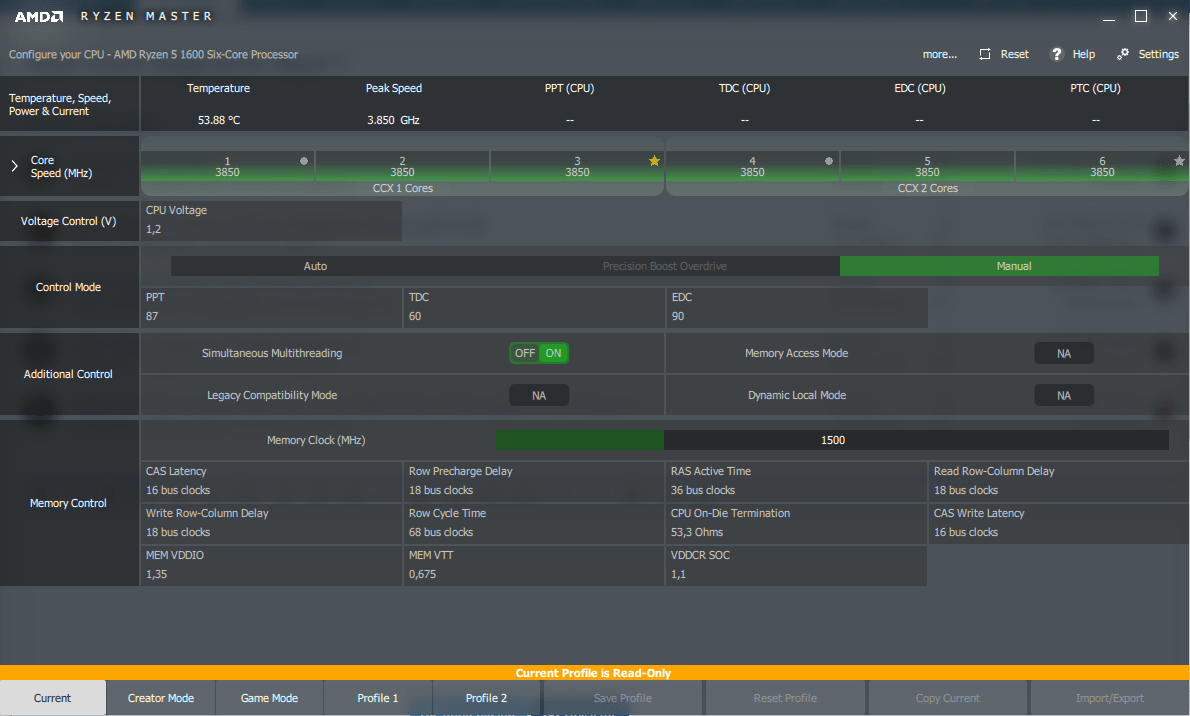Click the CAS Latency field 16 bus clocks
This screenshot has height=716, width=1190.
pyautogui.click(x=271, y=481)
